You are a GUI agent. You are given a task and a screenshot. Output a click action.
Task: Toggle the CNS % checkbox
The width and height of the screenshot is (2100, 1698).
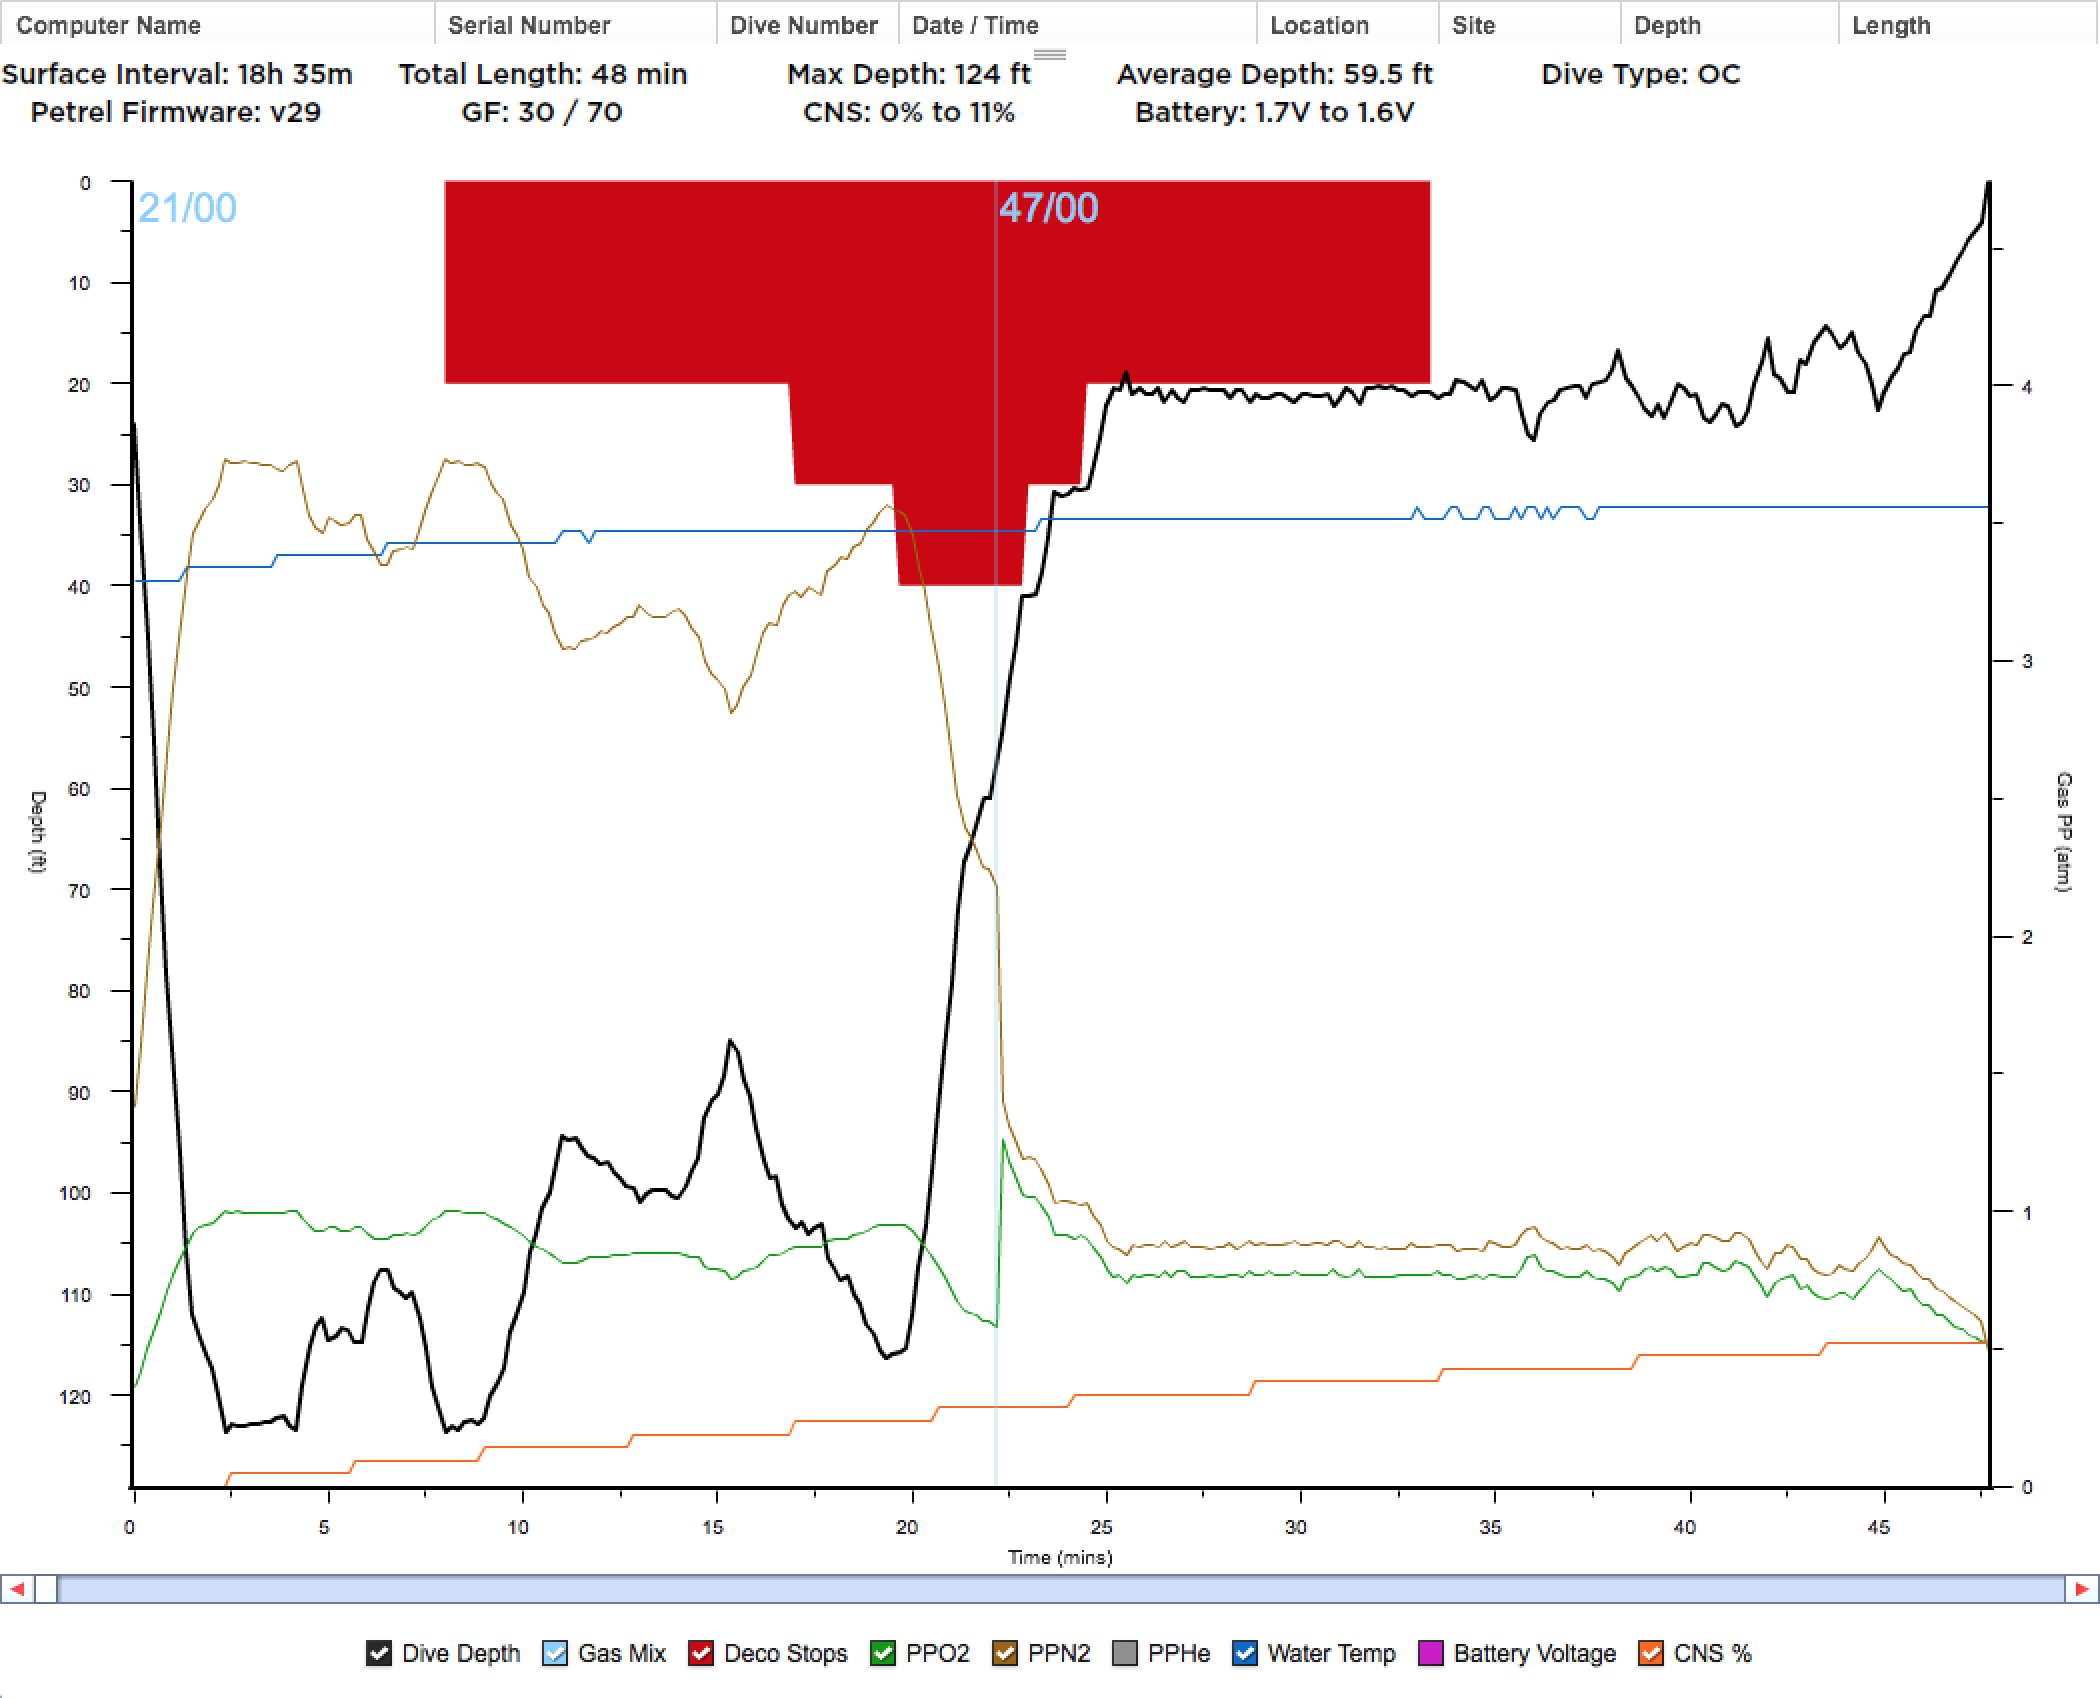pos(1651,1653)
